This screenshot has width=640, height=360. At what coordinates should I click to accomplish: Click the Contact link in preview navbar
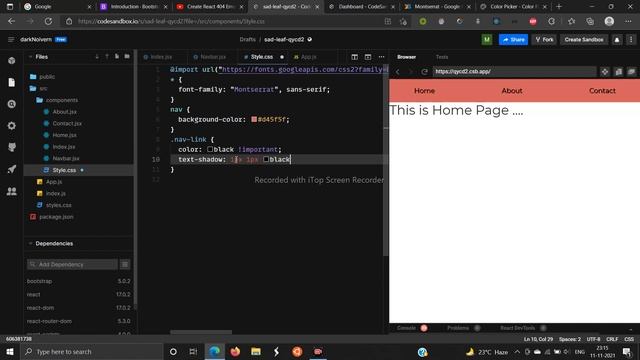click(x=602, y=91)
